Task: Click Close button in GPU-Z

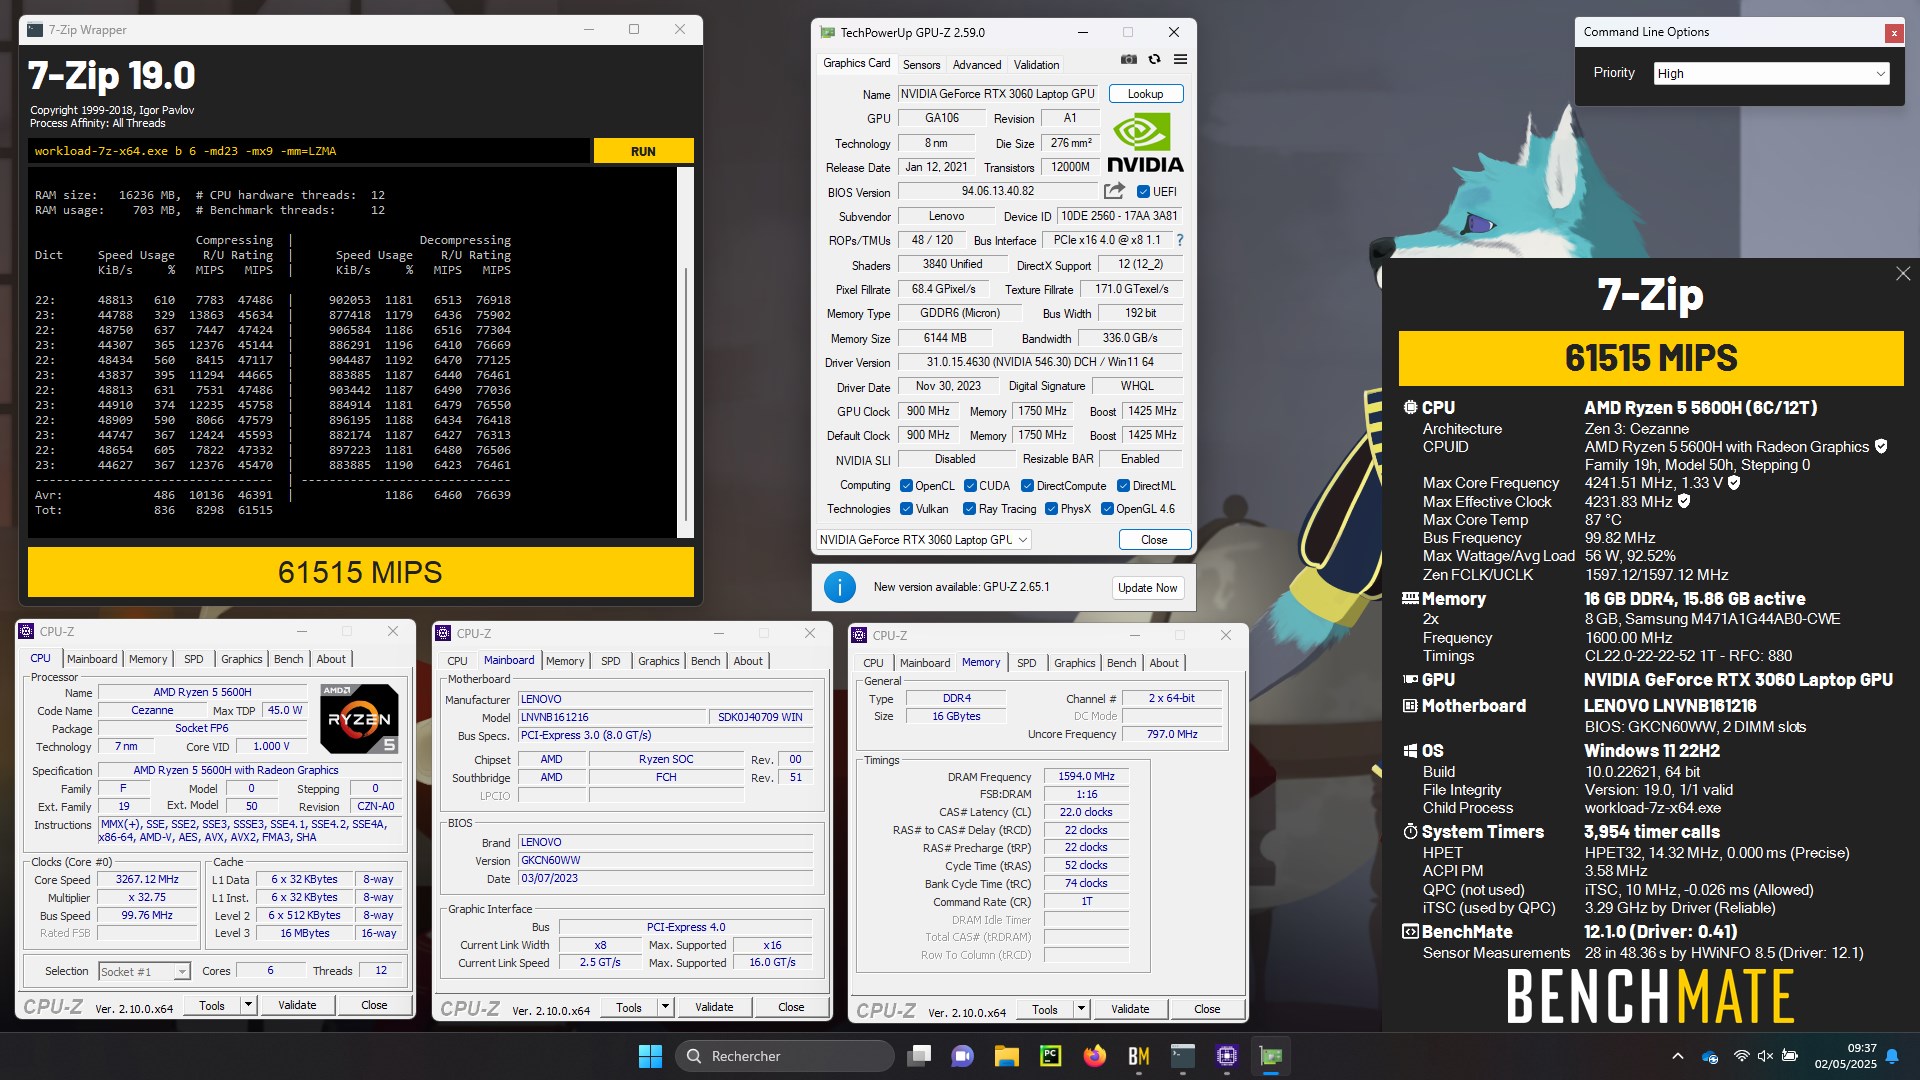Action: 1154,540
